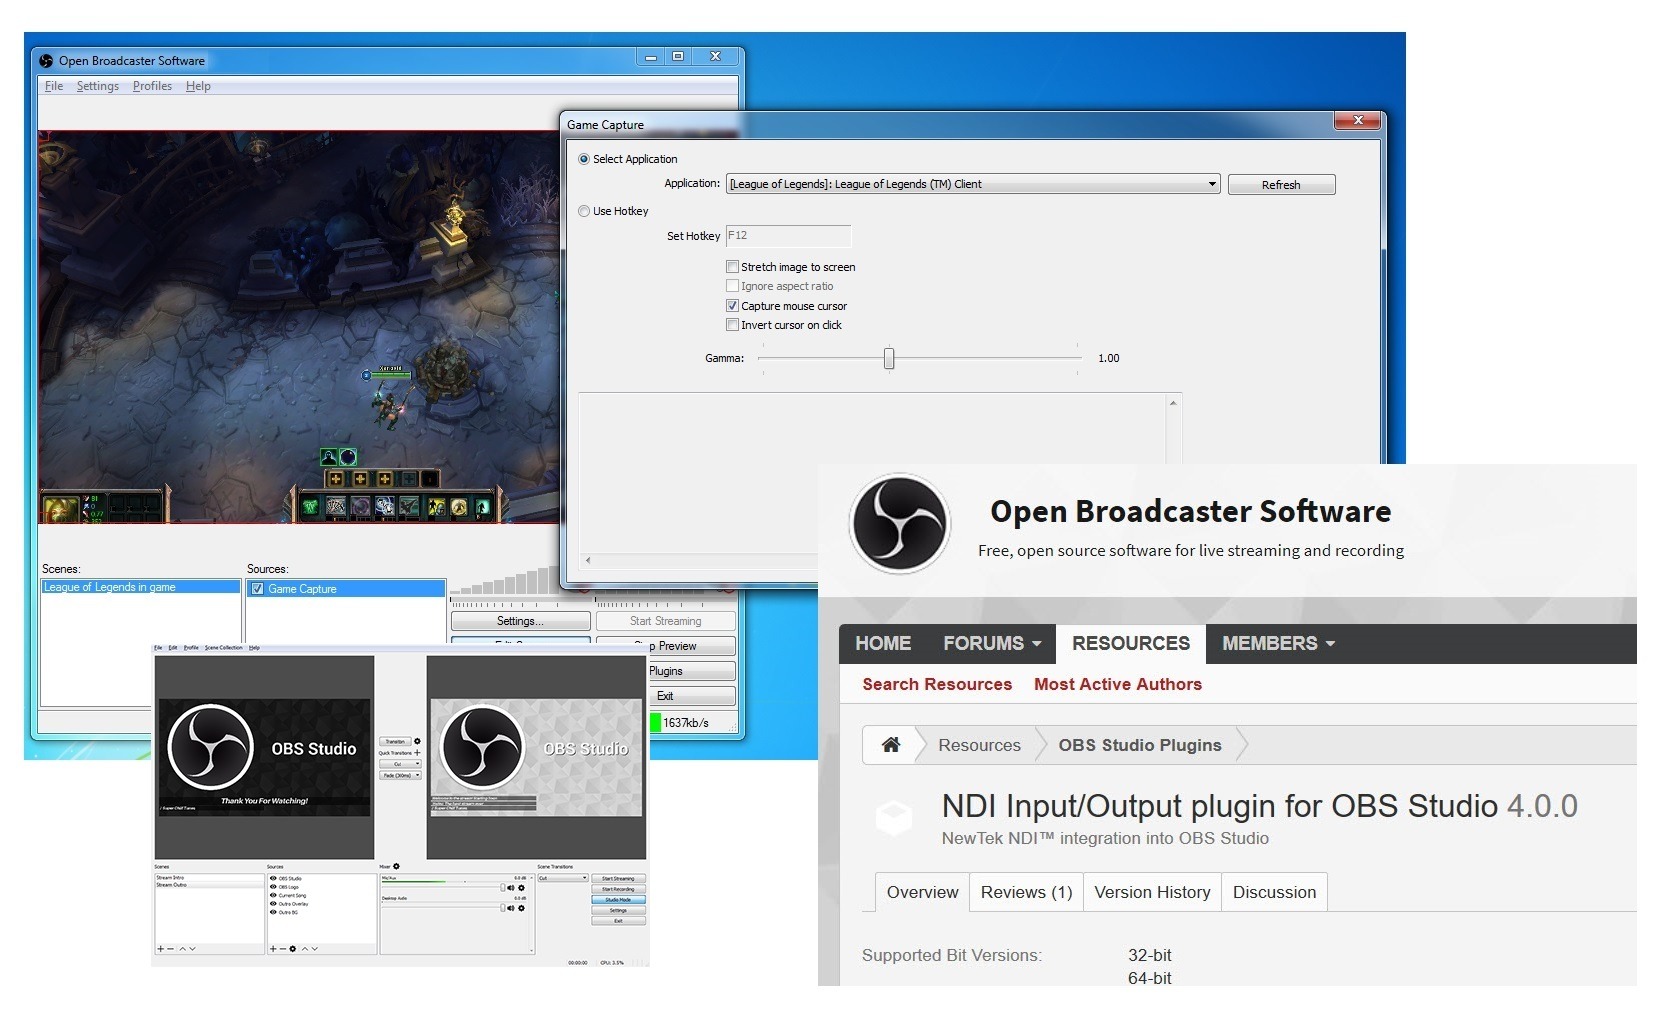Click Start Recording in OBS Studio
The width and height of the screenshot is (1668, 1014).
point(619,889)
